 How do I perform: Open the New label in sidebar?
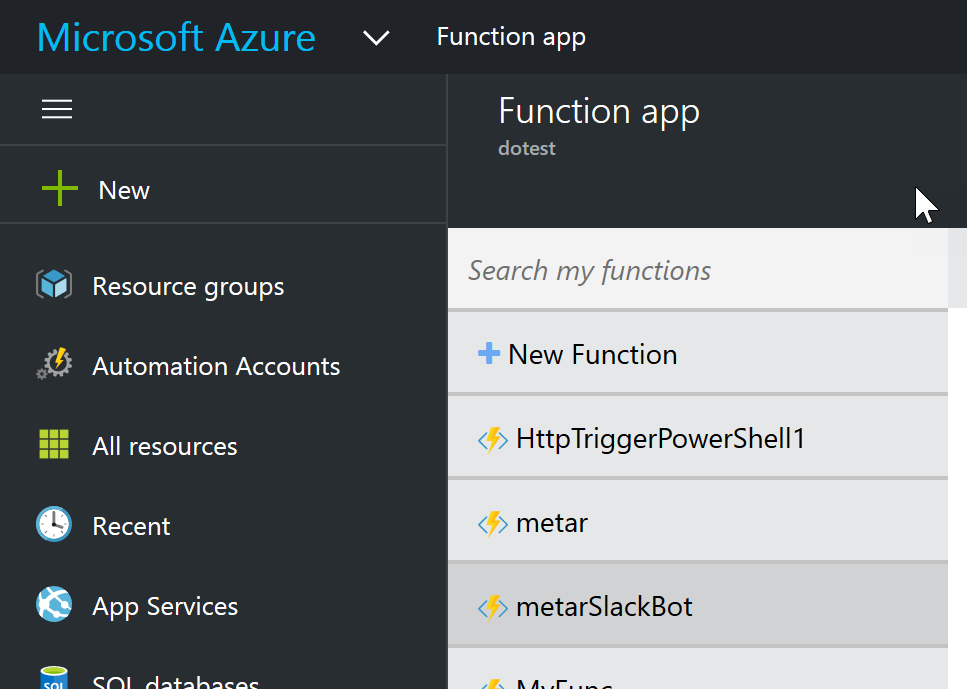click(x=124, y=190)
